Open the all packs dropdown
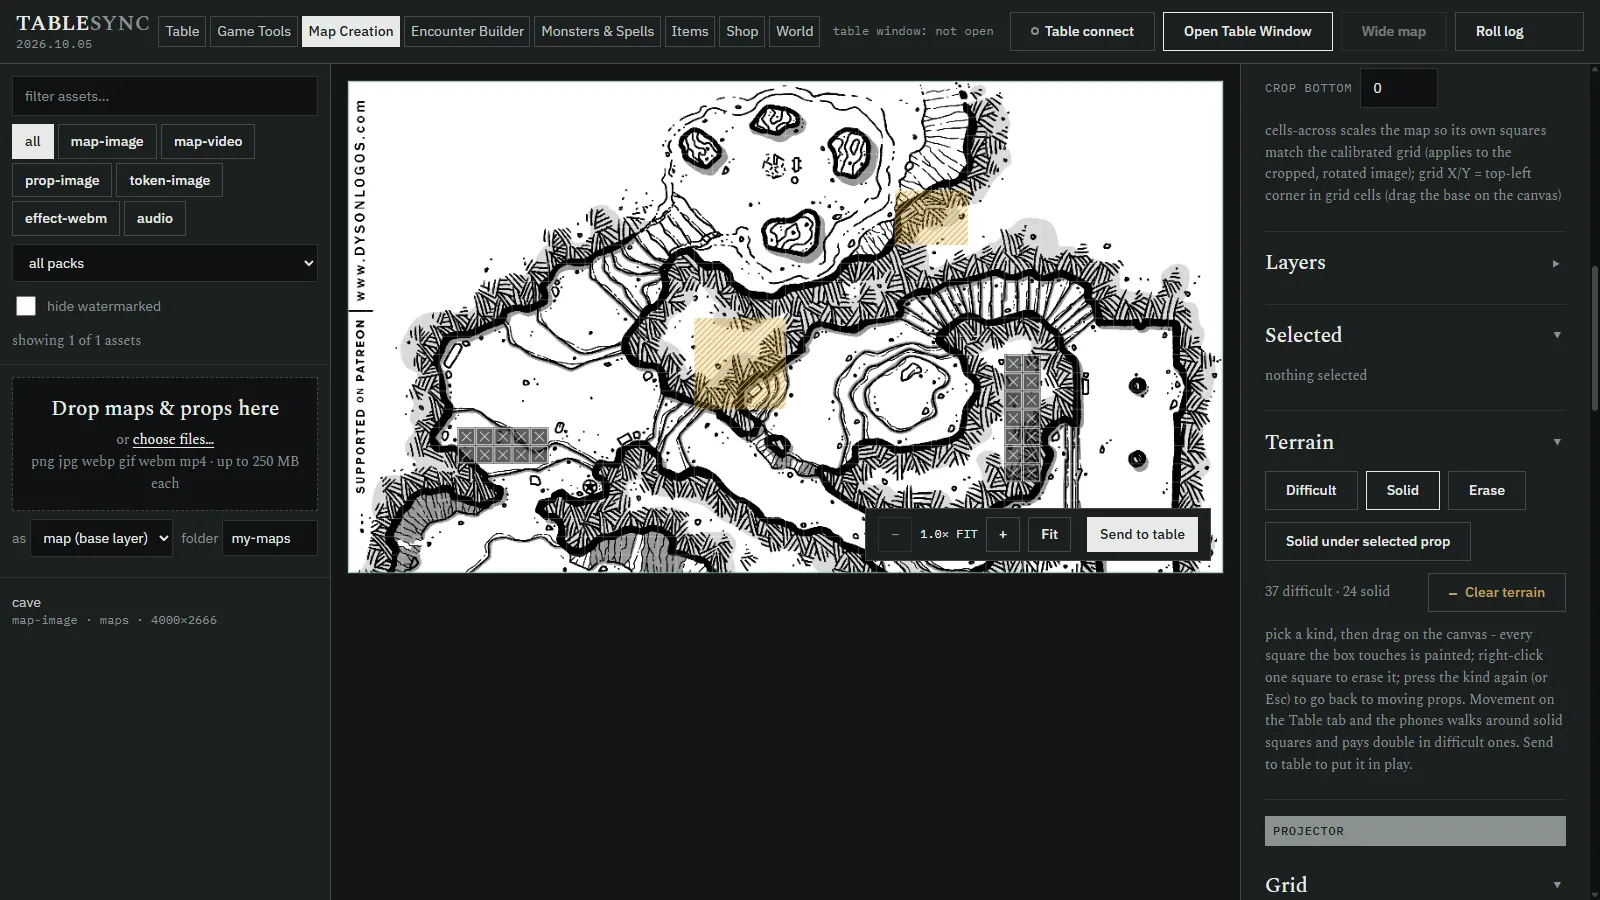This screenshot has height=900, width=1600. pos(165,263)
